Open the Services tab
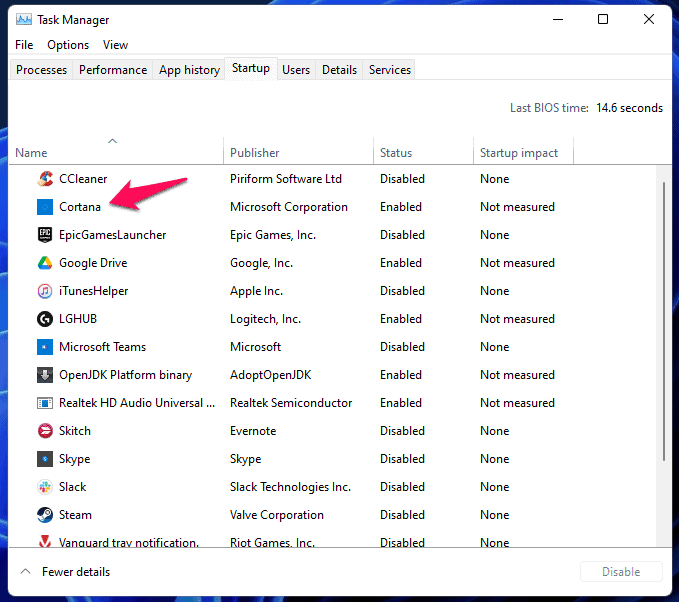The width and height of the screenshot is (679, 602). 389,70
